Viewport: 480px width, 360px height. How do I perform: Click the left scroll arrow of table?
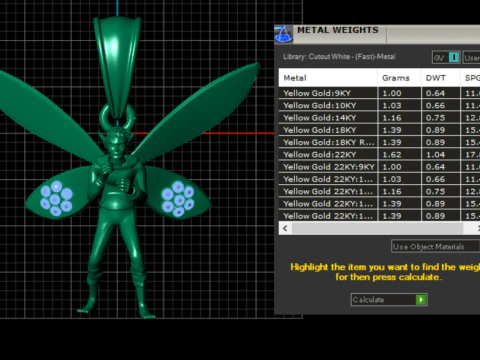pos(285,228)
